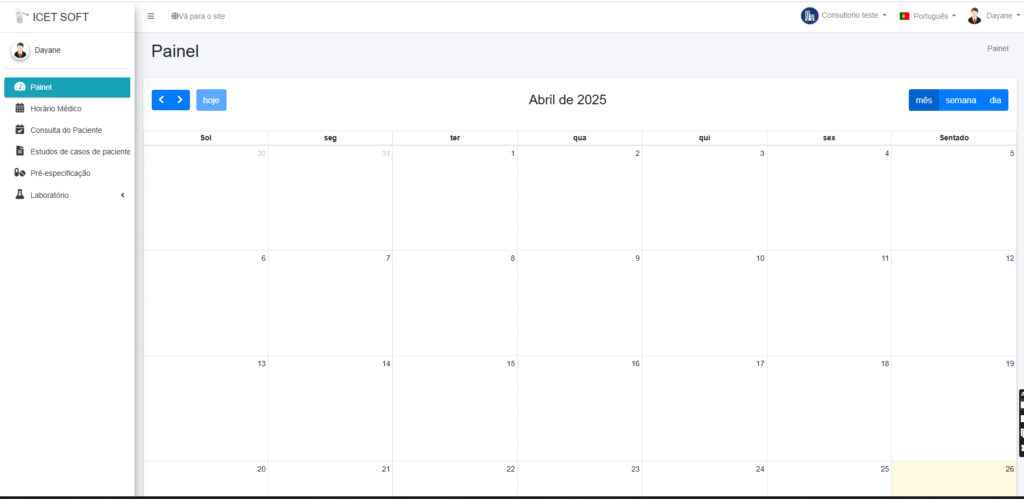This screenshot has height=499, width=1024.
Task: Click the Painel page heading
Action: [x=175, y=52]
